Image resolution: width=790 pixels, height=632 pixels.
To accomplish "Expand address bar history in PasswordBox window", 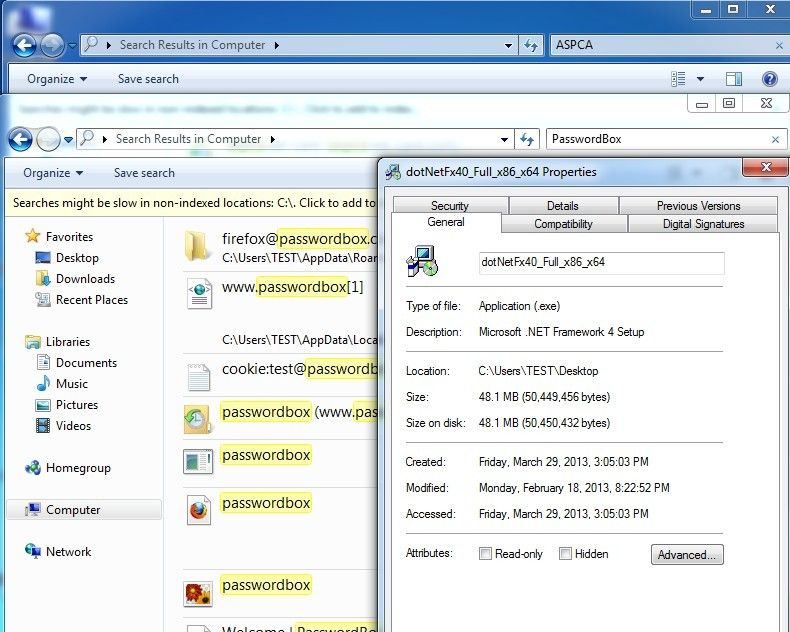I will (504, 140).
